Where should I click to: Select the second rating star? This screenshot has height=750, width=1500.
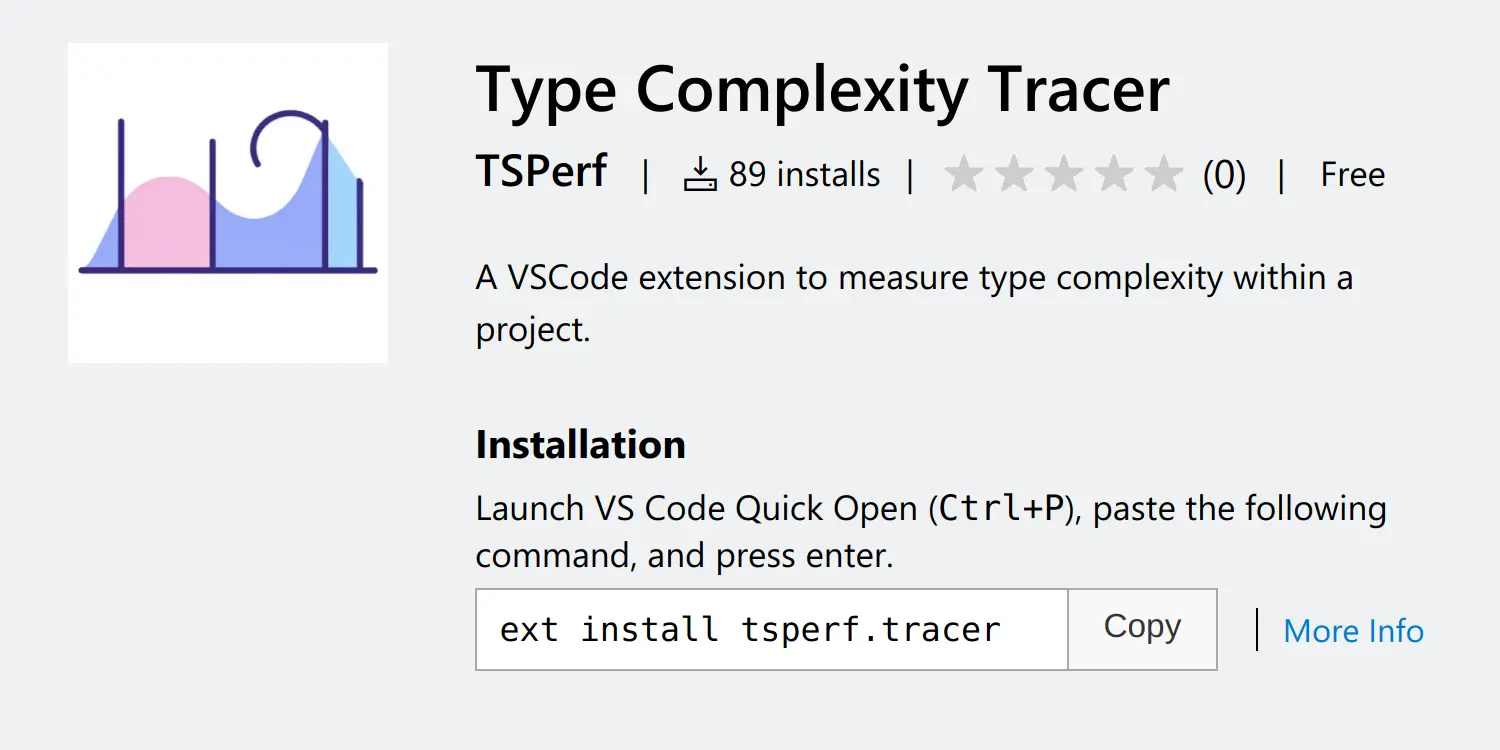tap(1015, 172)
